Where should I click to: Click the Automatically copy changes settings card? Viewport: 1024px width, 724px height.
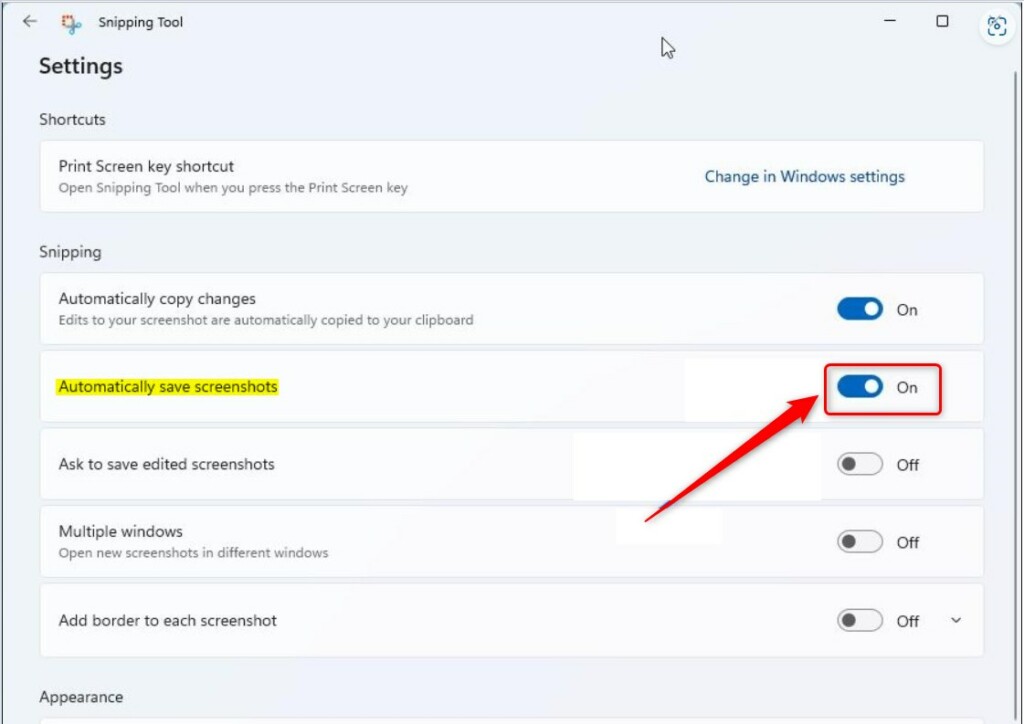pyautogui.click(x=400, y=309)
